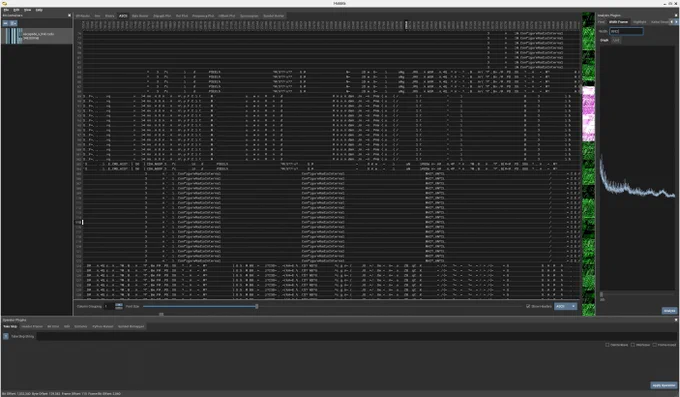Switch to the Hex display tab
Viewport: 680px width, 397px height.
click(98, 16)
